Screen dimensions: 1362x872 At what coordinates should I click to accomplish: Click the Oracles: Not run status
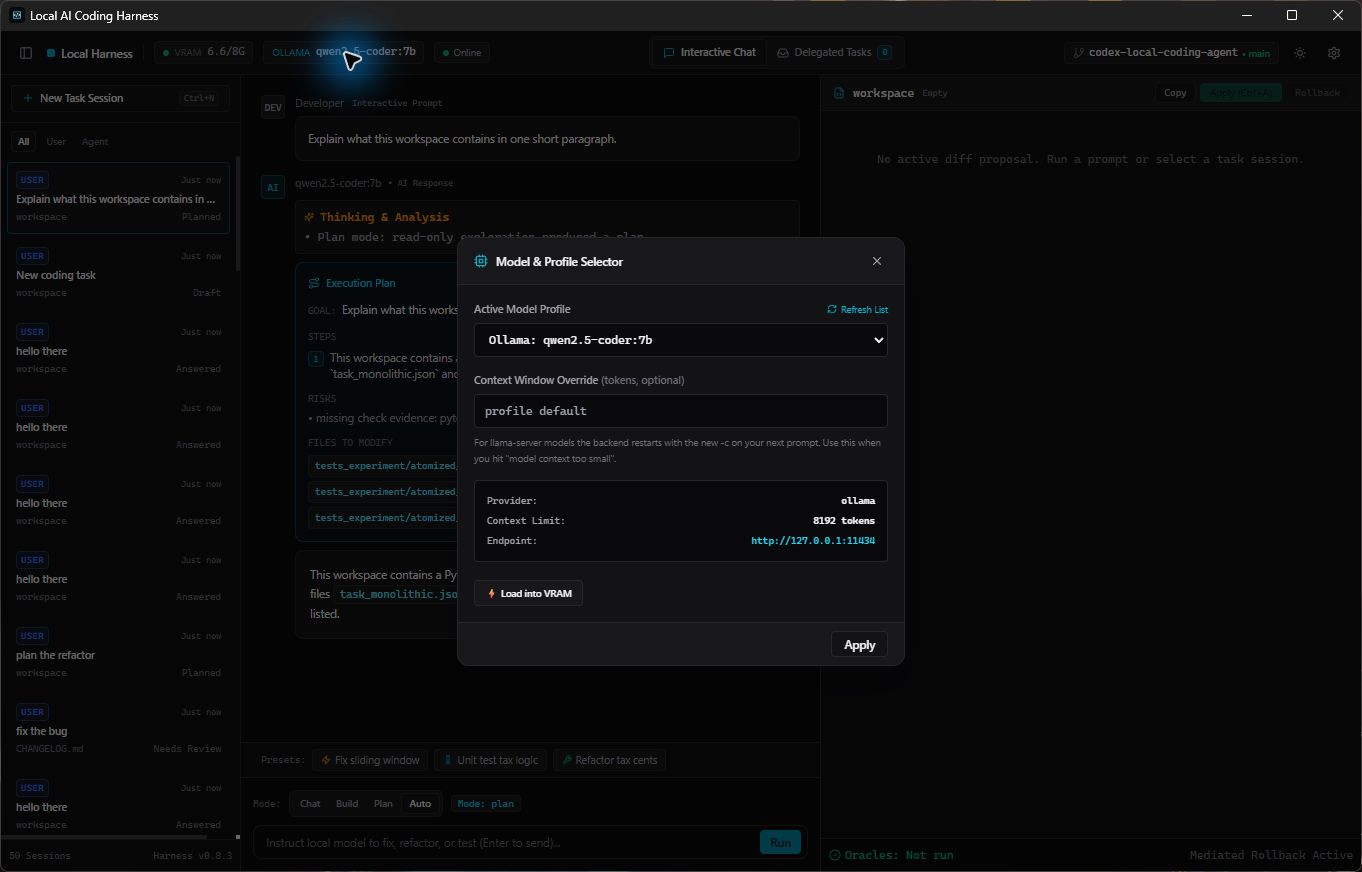pyautogui.click(x=891, y=855)
